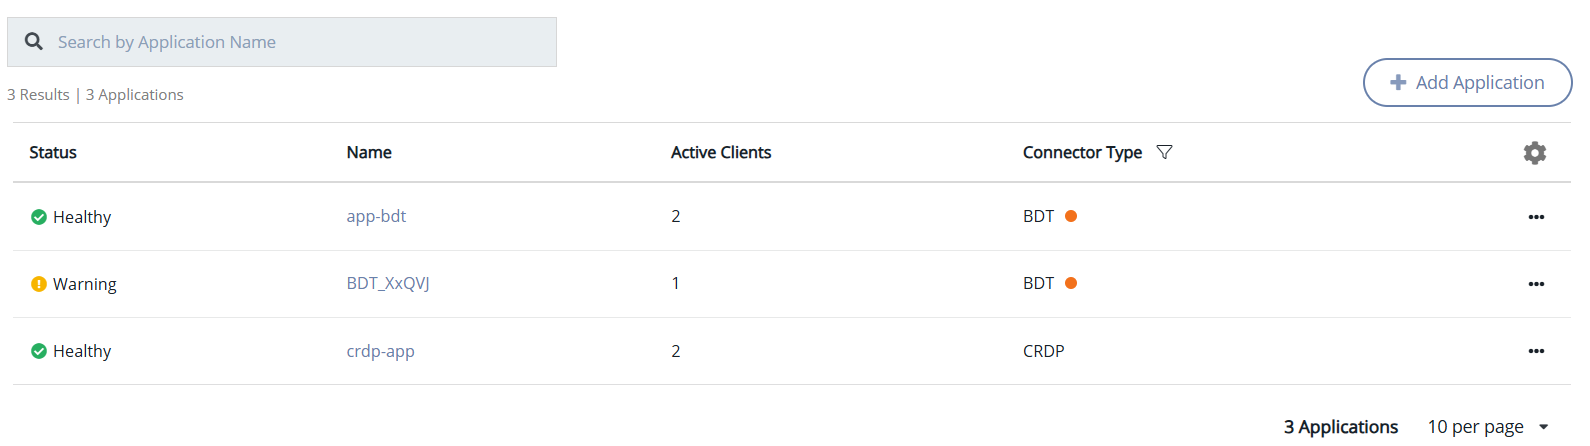
Task: Open actions menu for crdp-app row
Action: pos(1536,351)
